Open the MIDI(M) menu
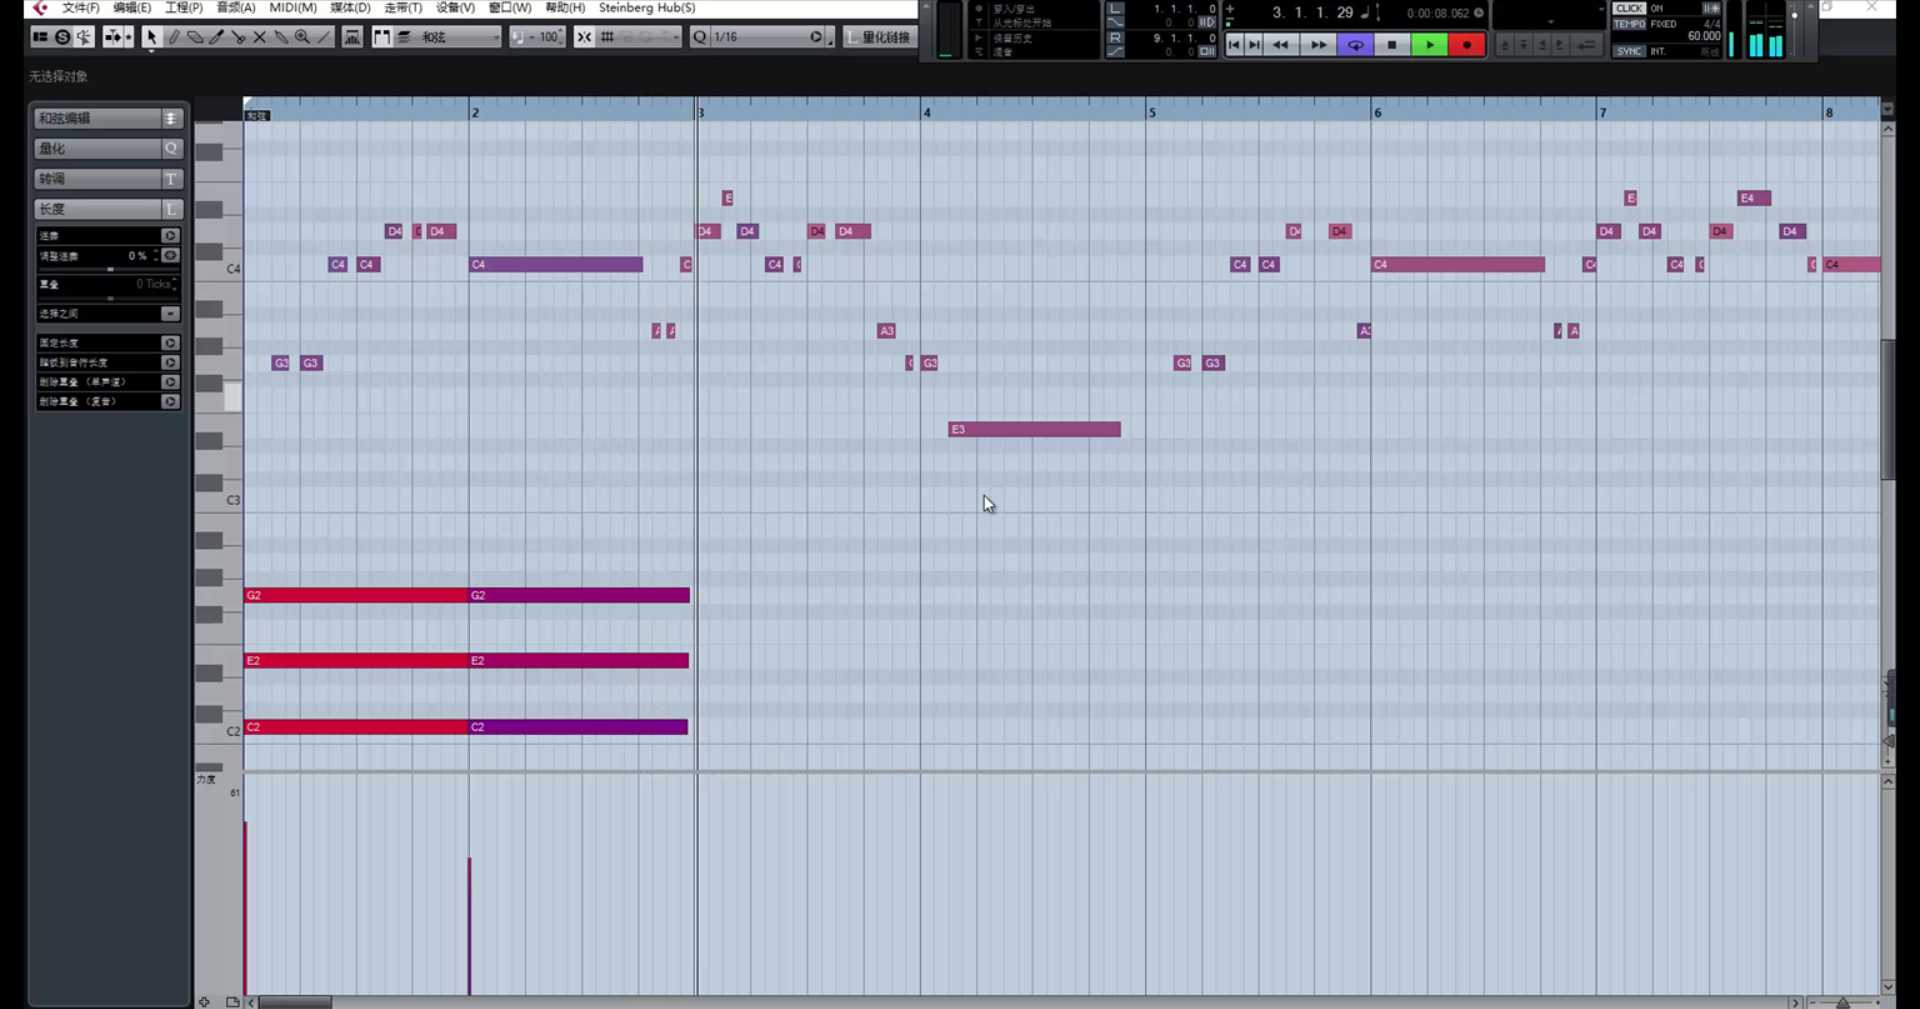 [293, 8]
